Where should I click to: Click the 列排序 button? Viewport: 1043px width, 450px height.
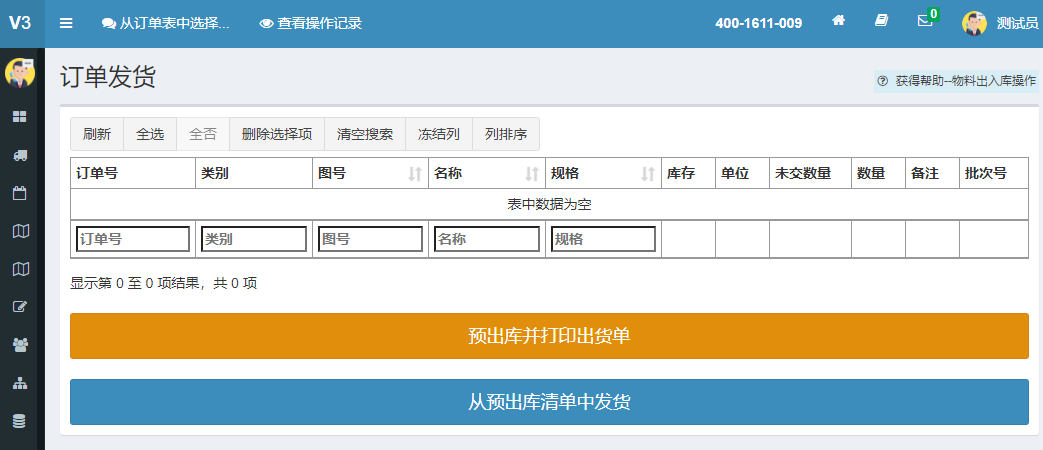(x=506, y=134)
